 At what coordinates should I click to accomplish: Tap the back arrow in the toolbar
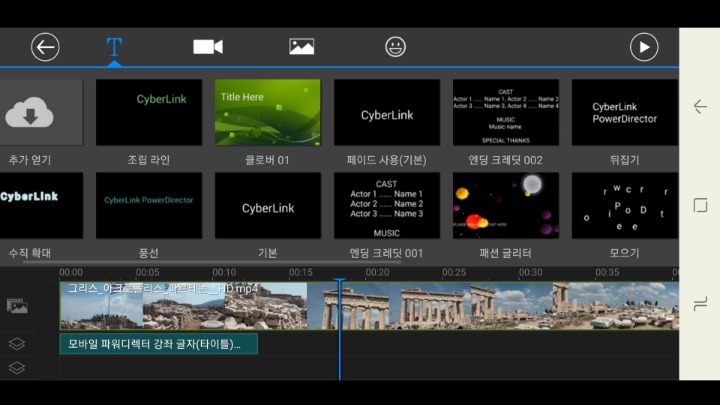click(45, 47)
